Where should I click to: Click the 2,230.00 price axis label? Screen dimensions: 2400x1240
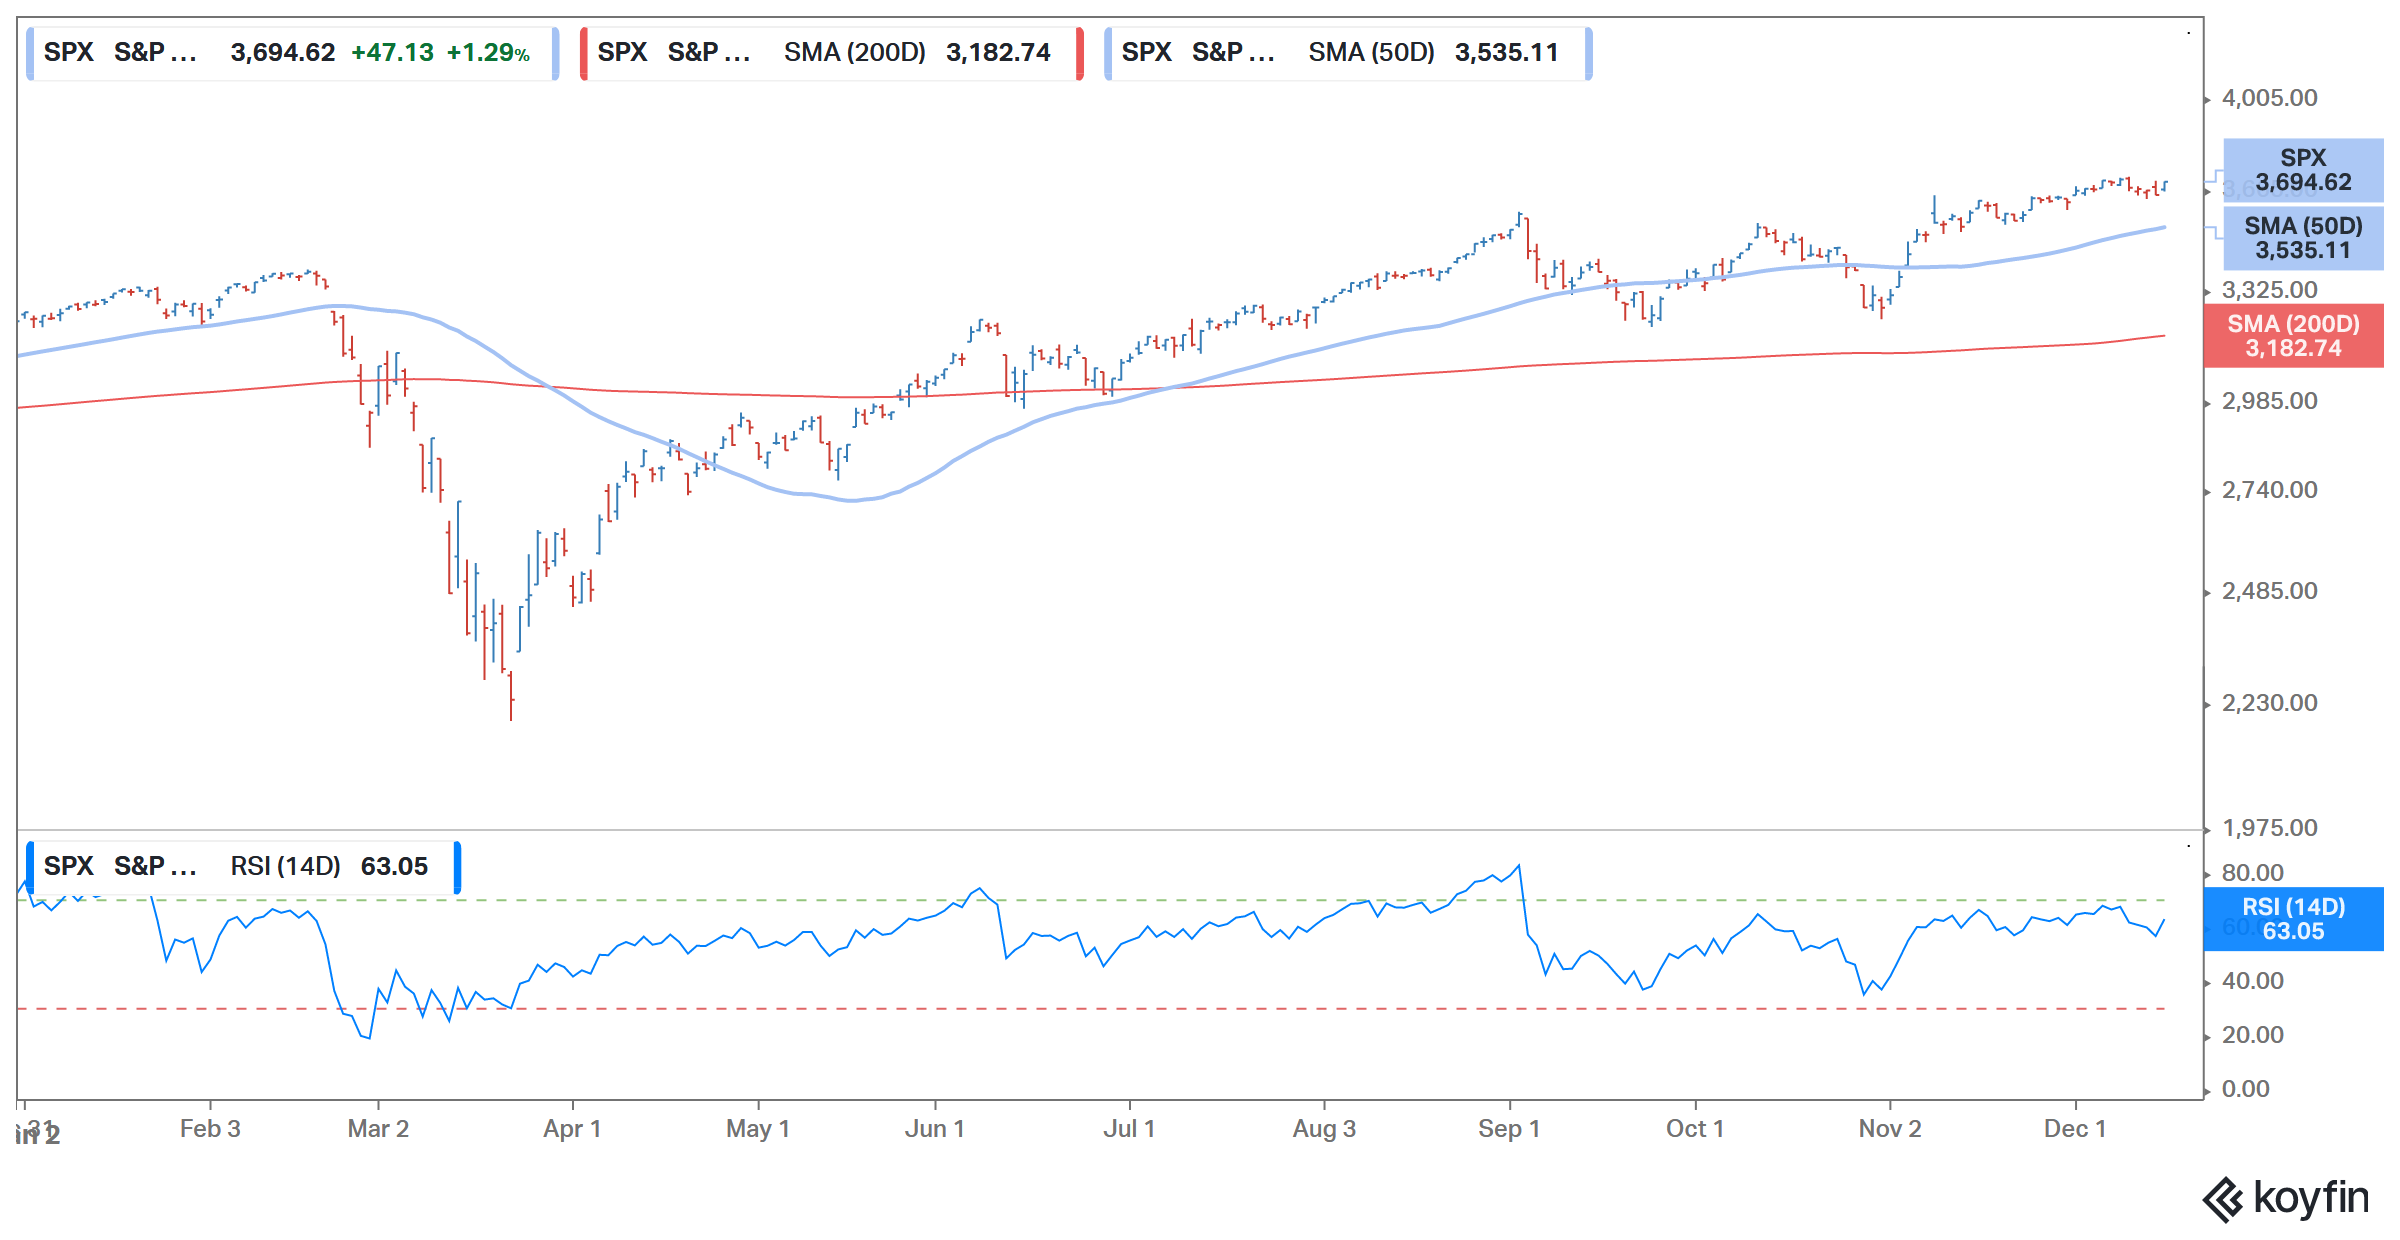pyautogui.click(x=2269, y=703)
